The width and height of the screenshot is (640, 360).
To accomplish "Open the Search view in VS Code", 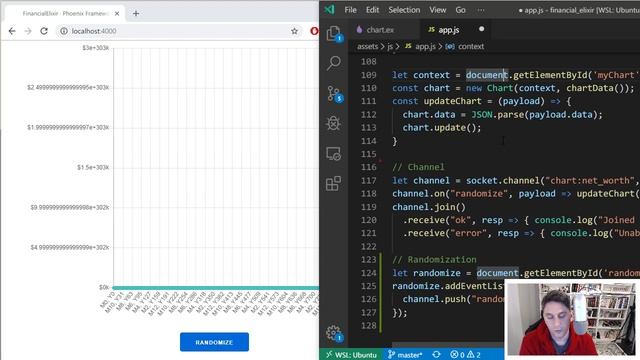I will pyautogui.click(x=334, y=63).
